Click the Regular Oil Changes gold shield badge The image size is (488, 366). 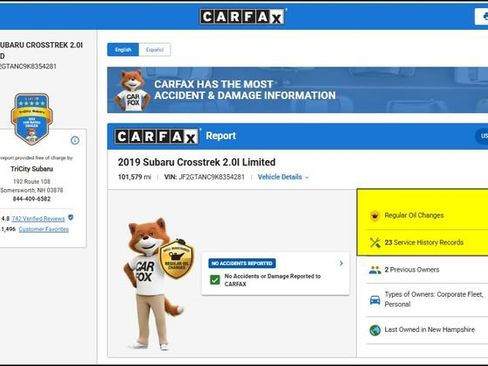pos(176,259)
